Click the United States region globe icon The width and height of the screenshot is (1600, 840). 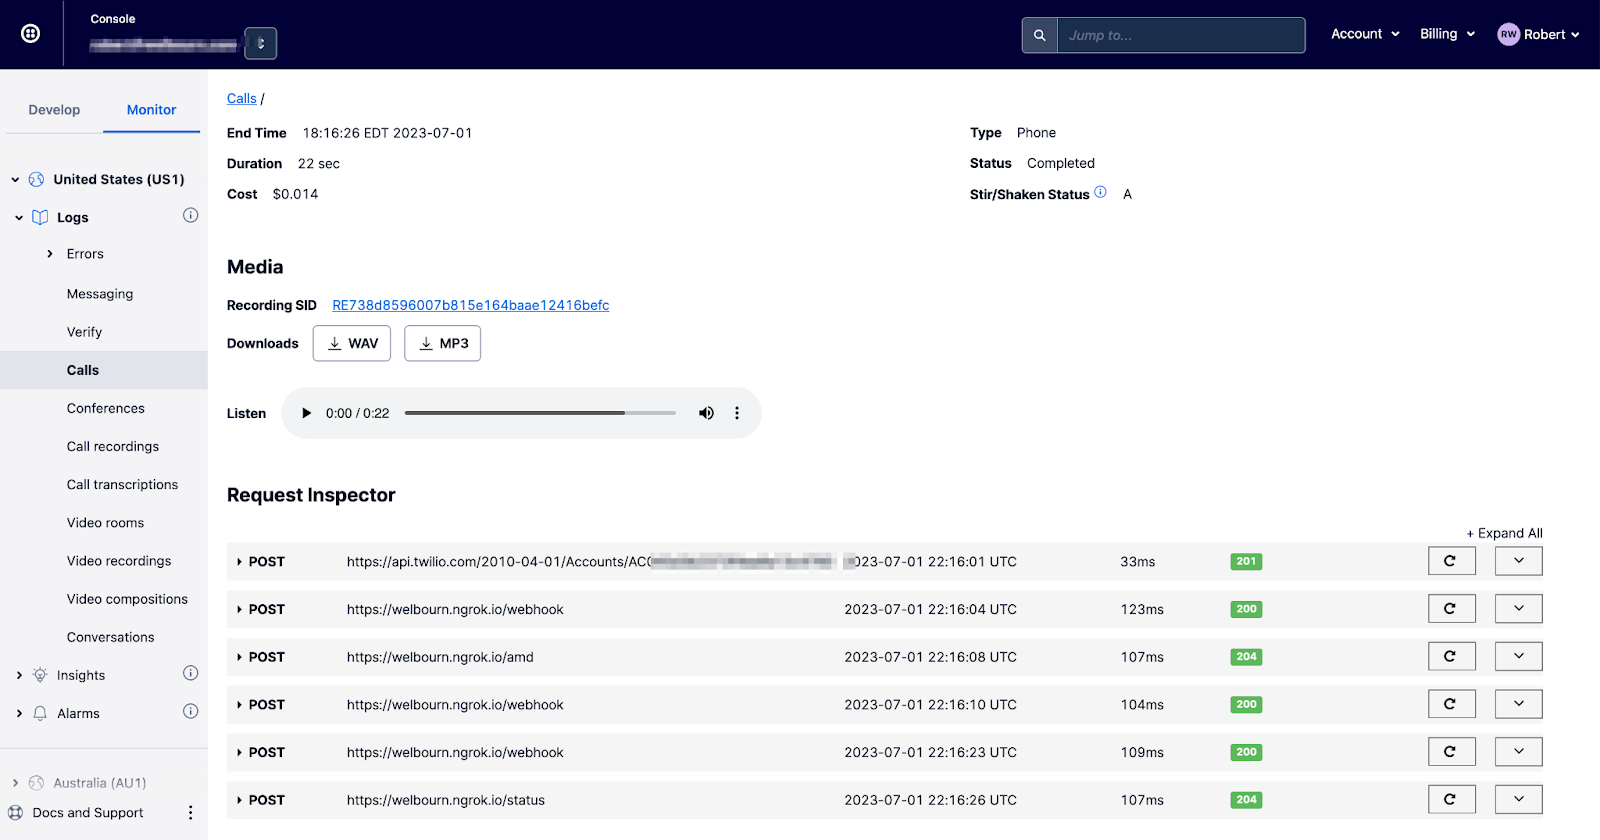coord(37,180)
